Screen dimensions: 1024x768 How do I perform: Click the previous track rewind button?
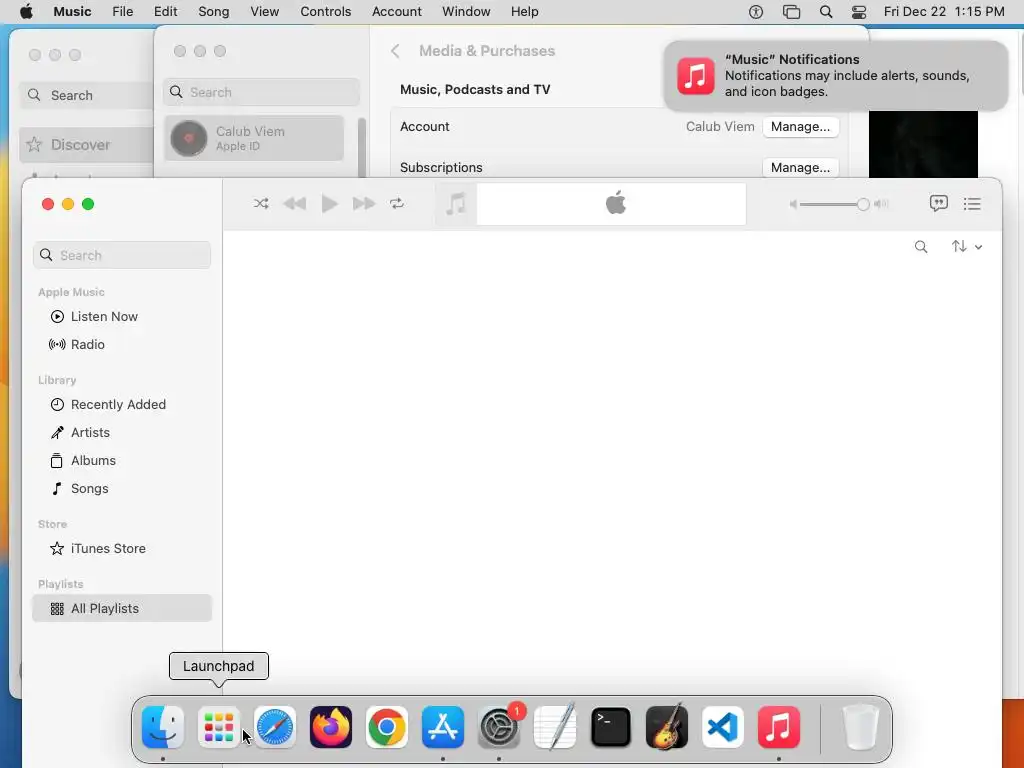[295, 204]
